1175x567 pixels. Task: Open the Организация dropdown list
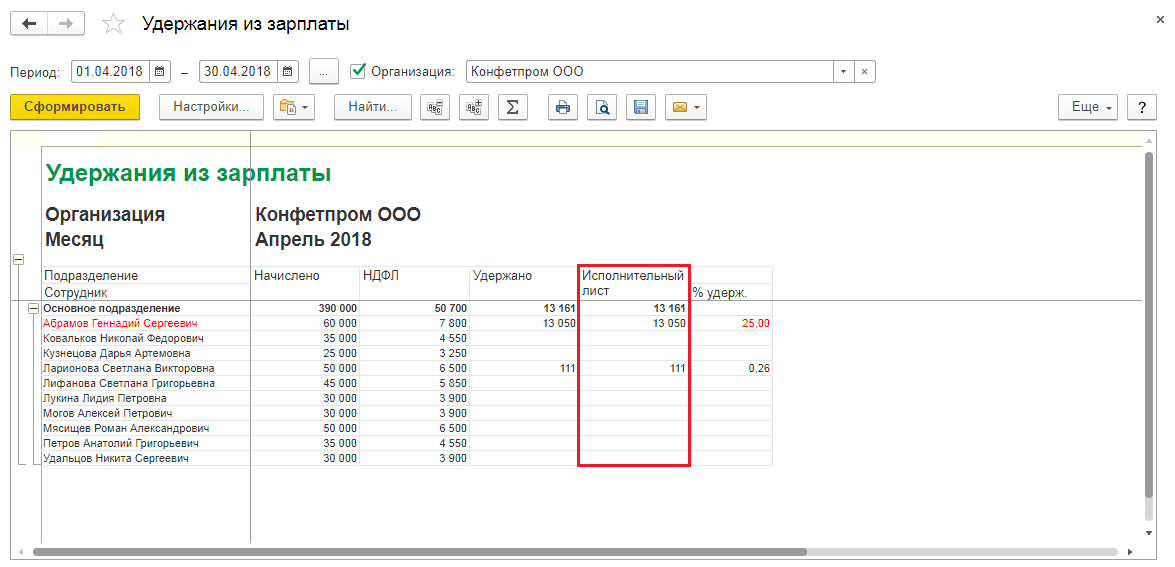pos(843,72)
